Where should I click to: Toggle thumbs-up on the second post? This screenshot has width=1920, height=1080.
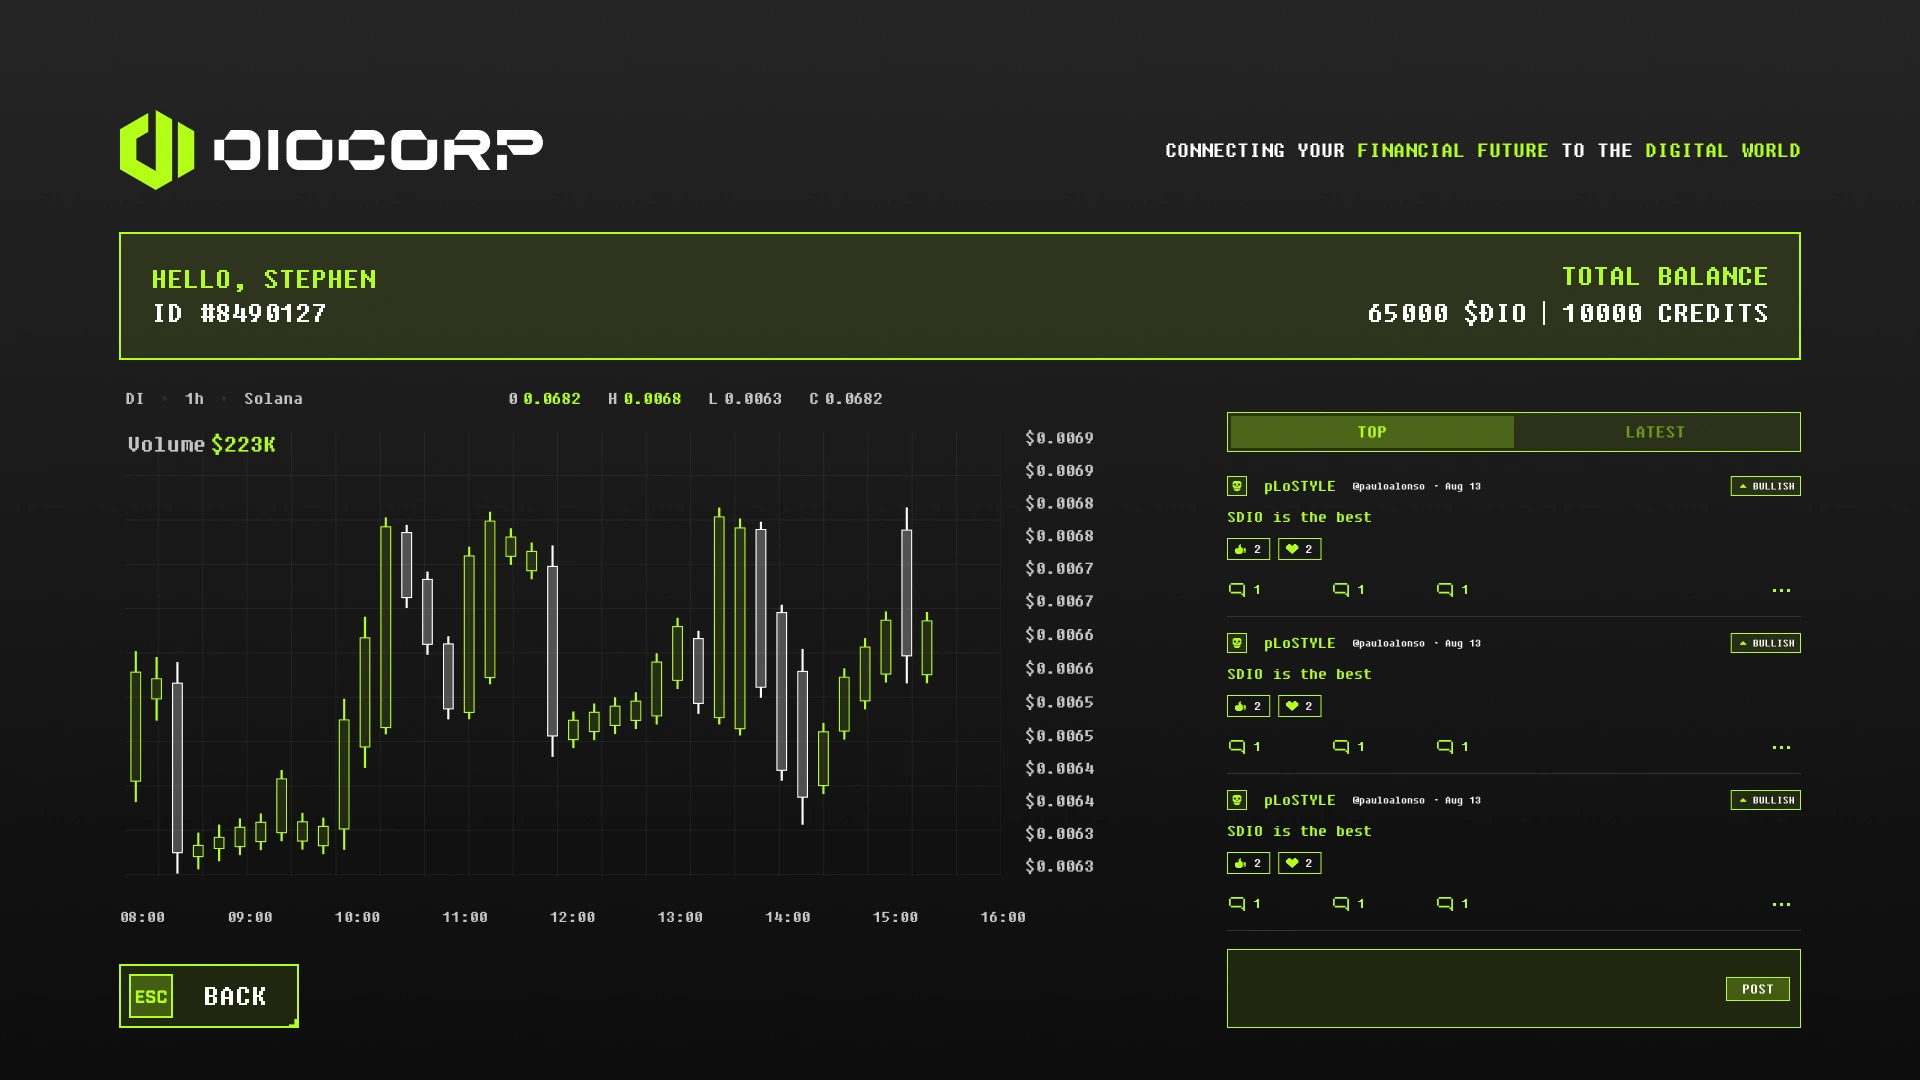click(1248, 706)
